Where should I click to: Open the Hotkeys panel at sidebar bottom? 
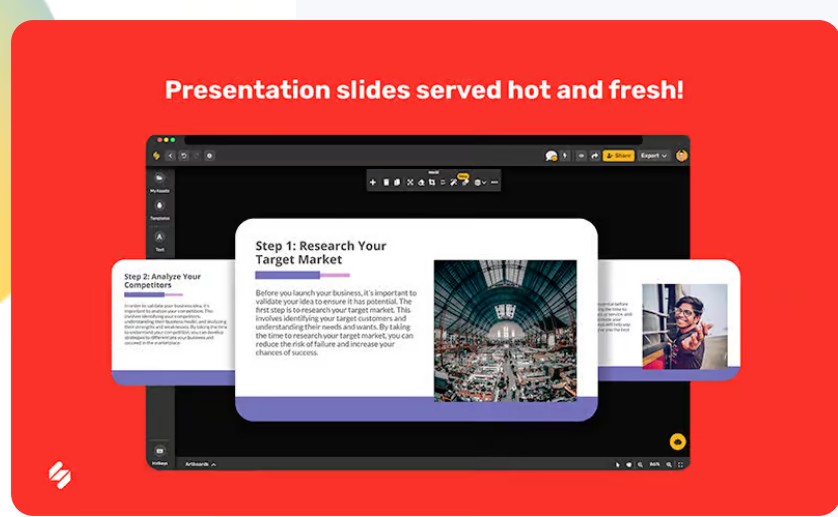(x=159, y=456)
